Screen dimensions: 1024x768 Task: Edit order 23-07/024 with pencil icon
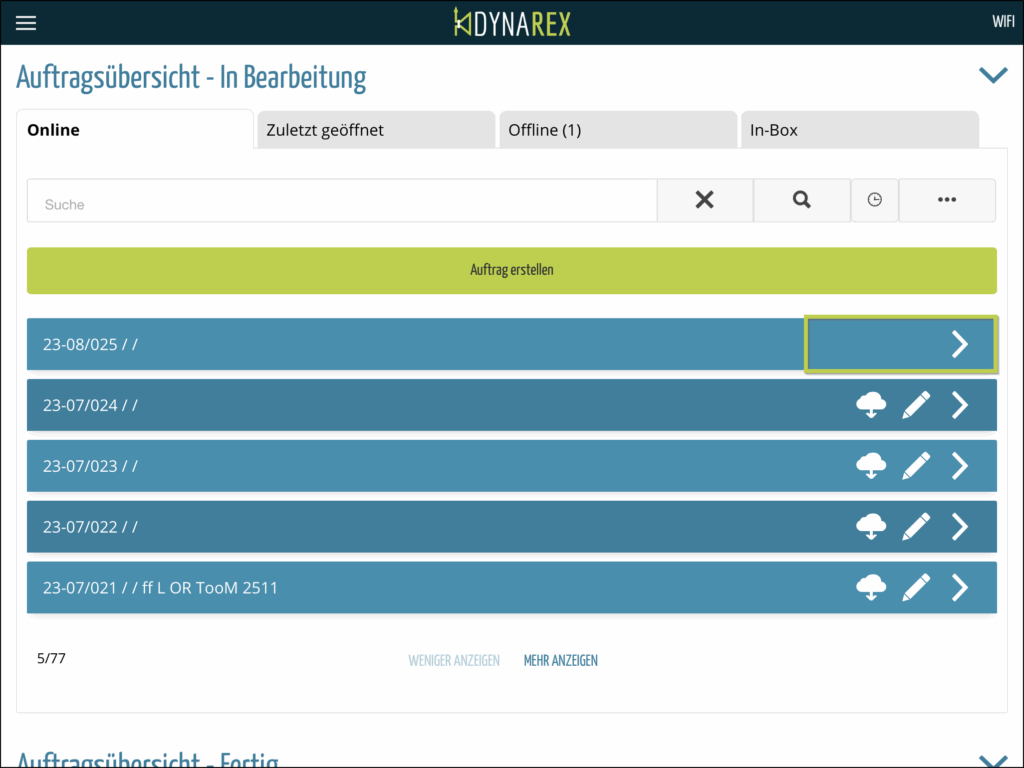point(916,405)
